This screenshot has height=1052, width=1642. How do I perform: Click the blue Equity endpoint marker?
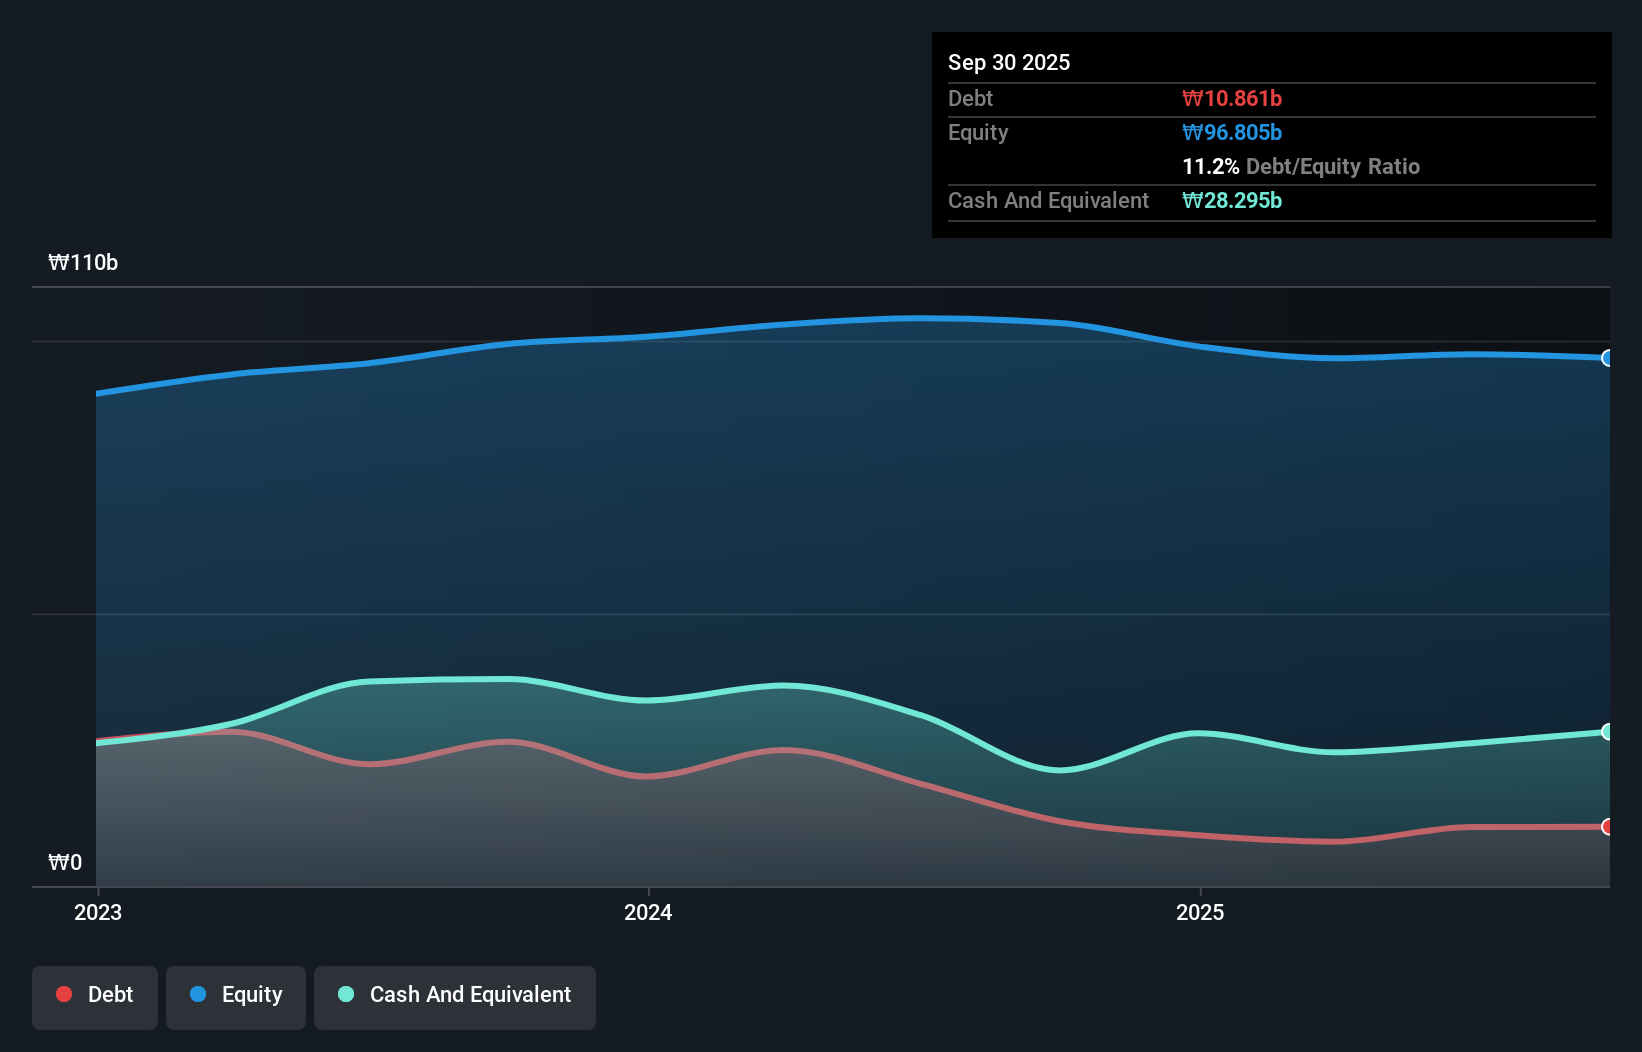click(1607, 358)
